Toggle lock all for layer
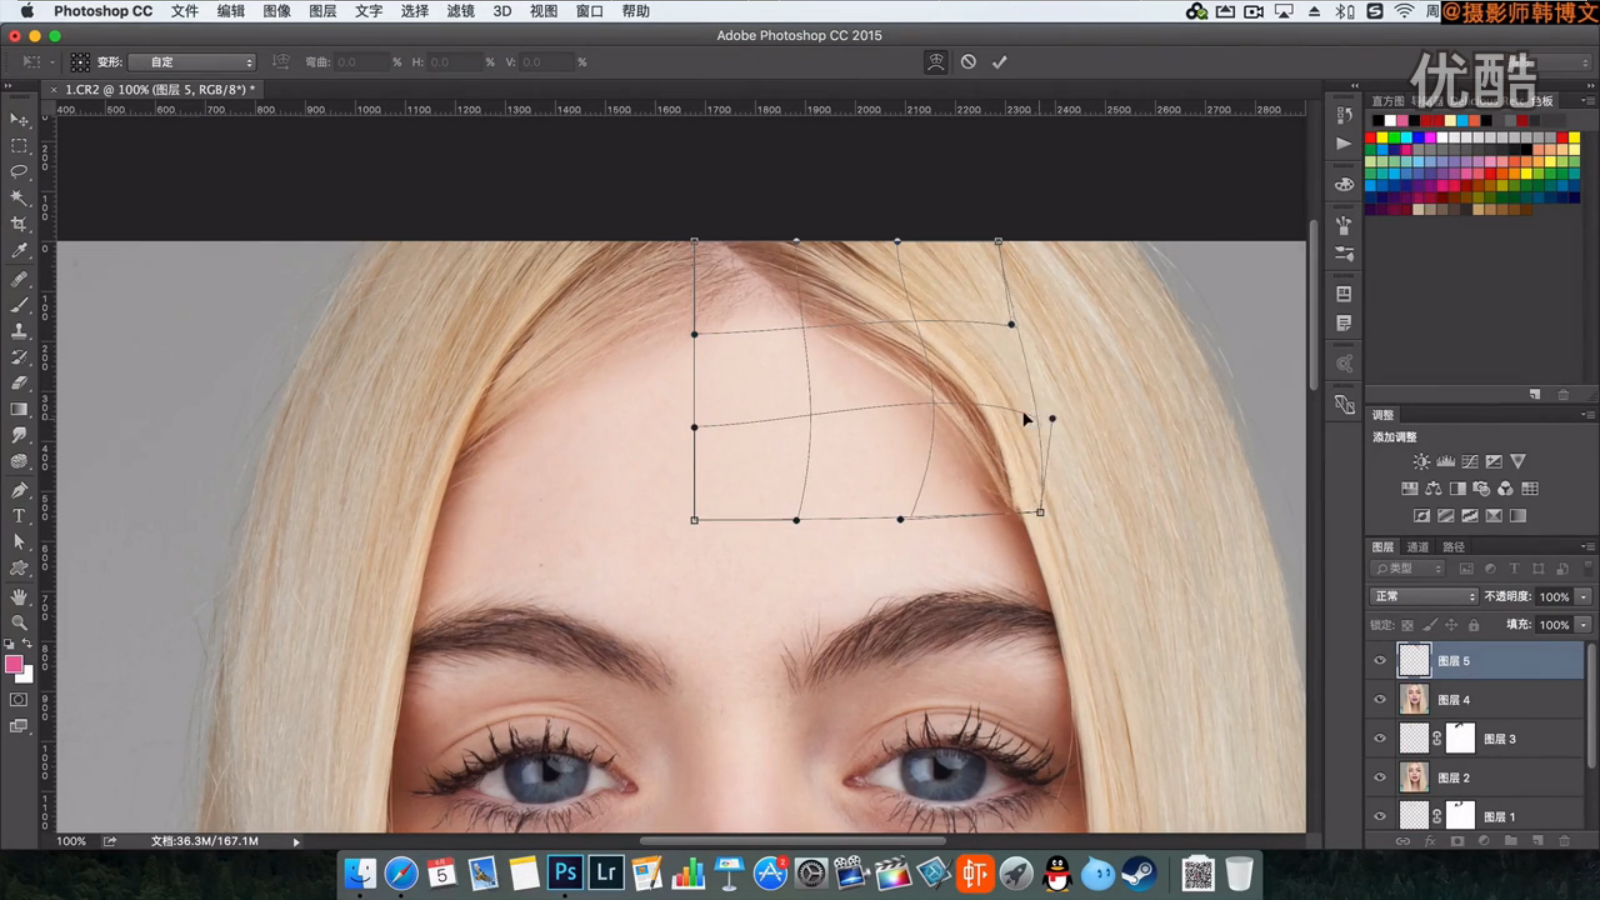The width and height of the screenshot is (1600, 900). click(1473, 625)
